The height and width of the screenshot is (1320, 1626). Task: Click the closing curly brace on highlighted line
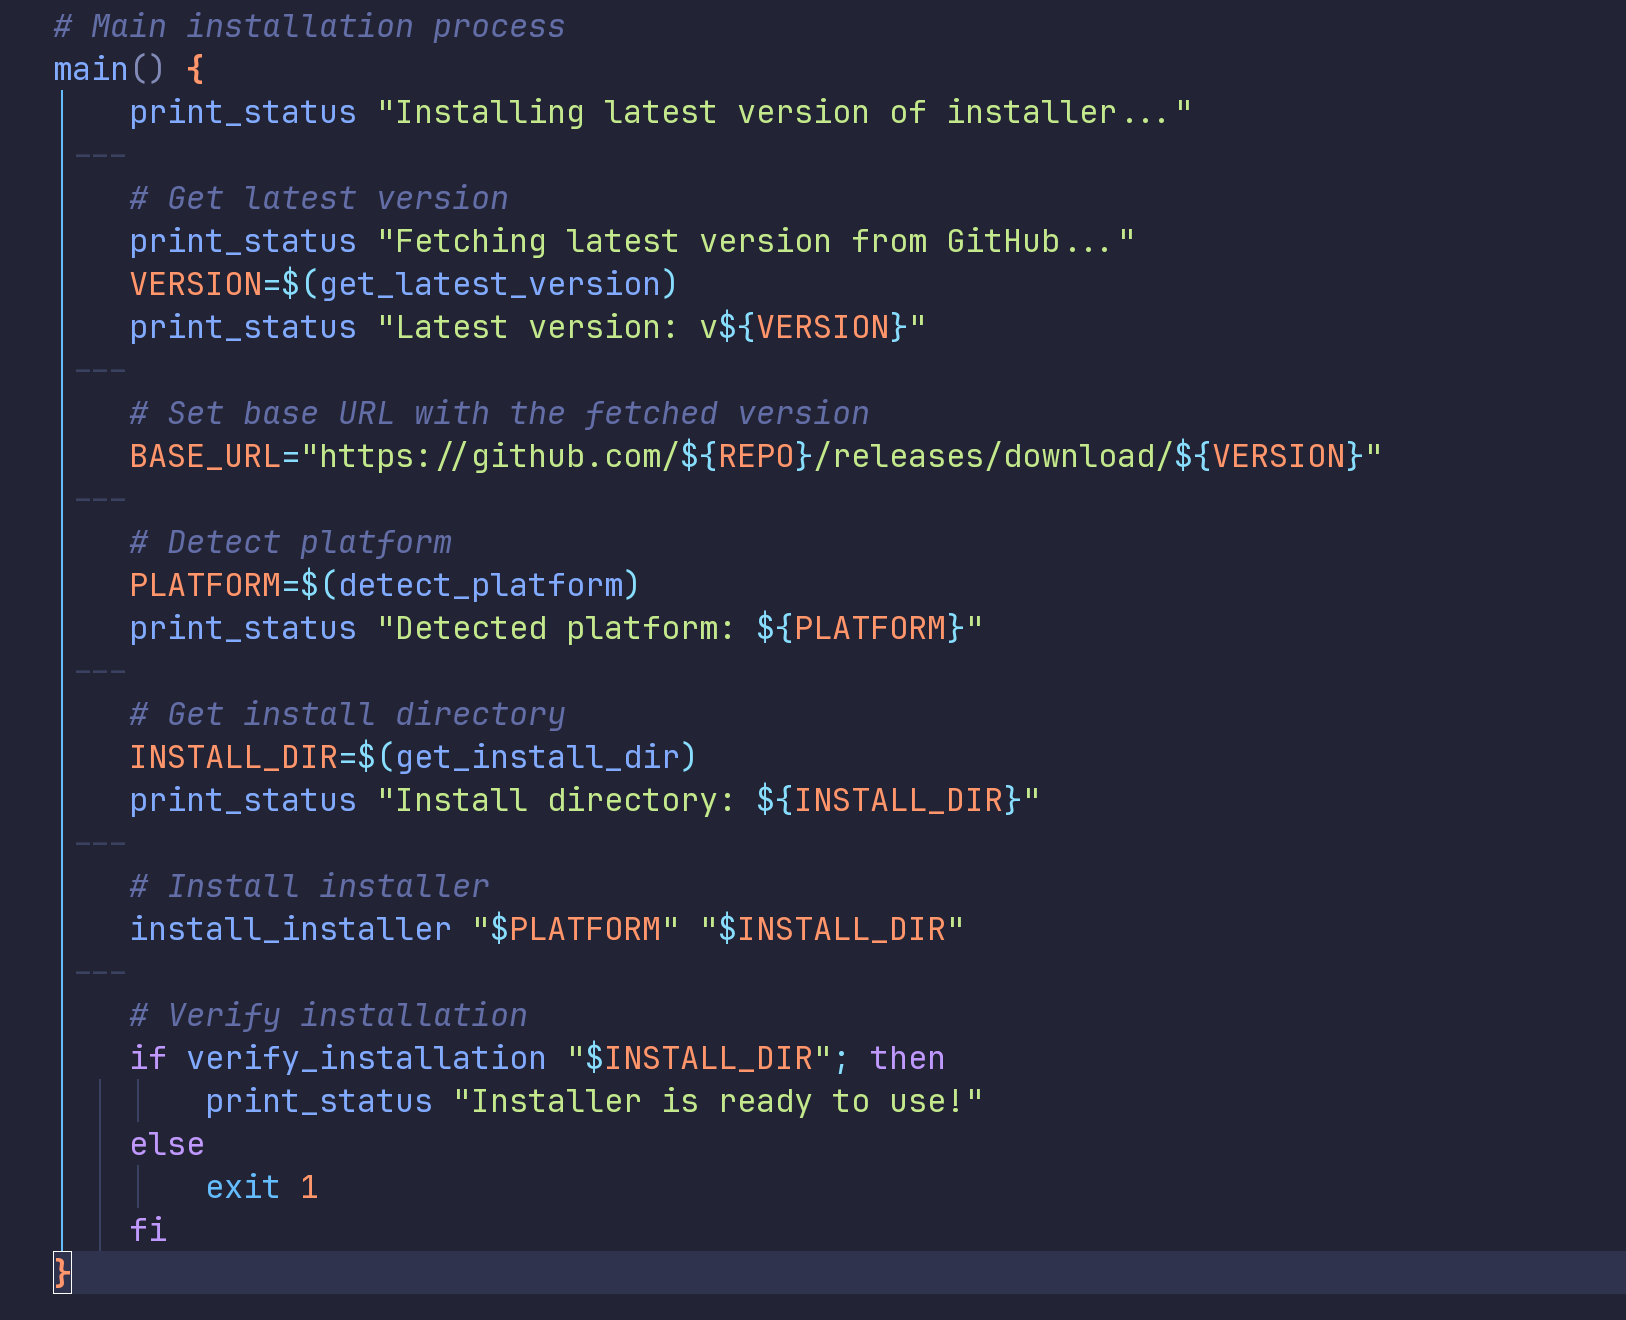[62, 1273]
